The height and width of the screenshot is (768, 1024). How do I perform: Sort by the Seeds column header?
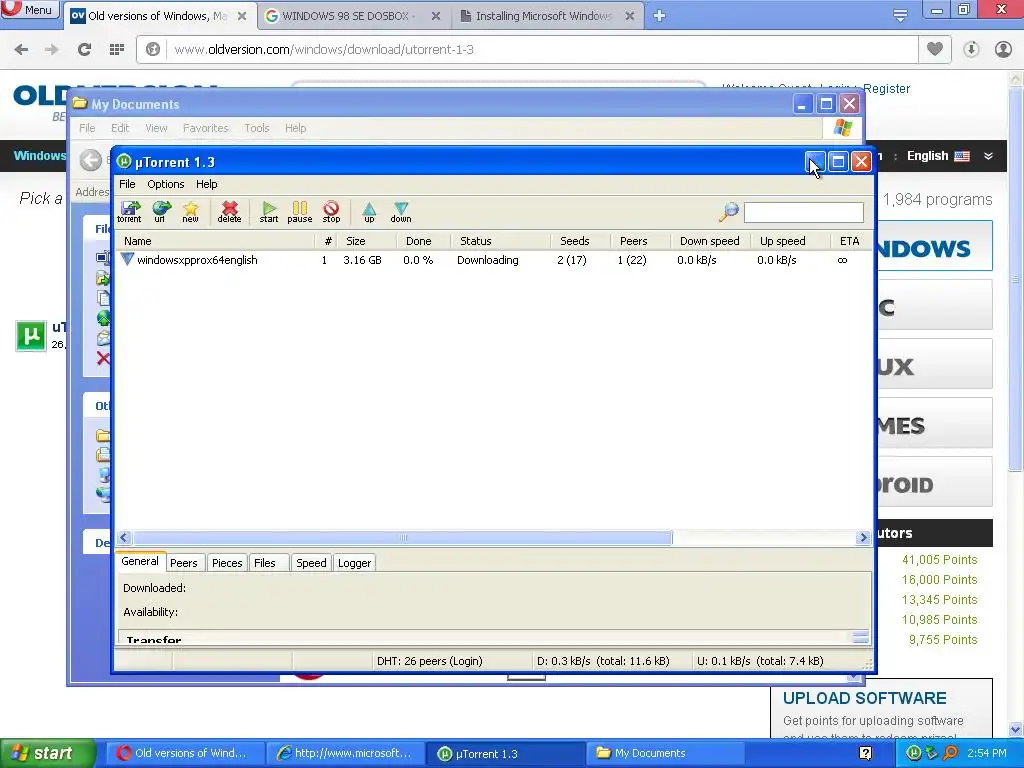point(580,241)
